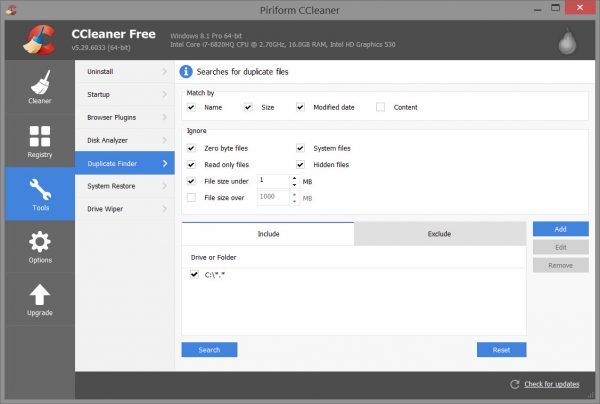
Task: Select the Tools wrench icon
Action: (39, 190)
